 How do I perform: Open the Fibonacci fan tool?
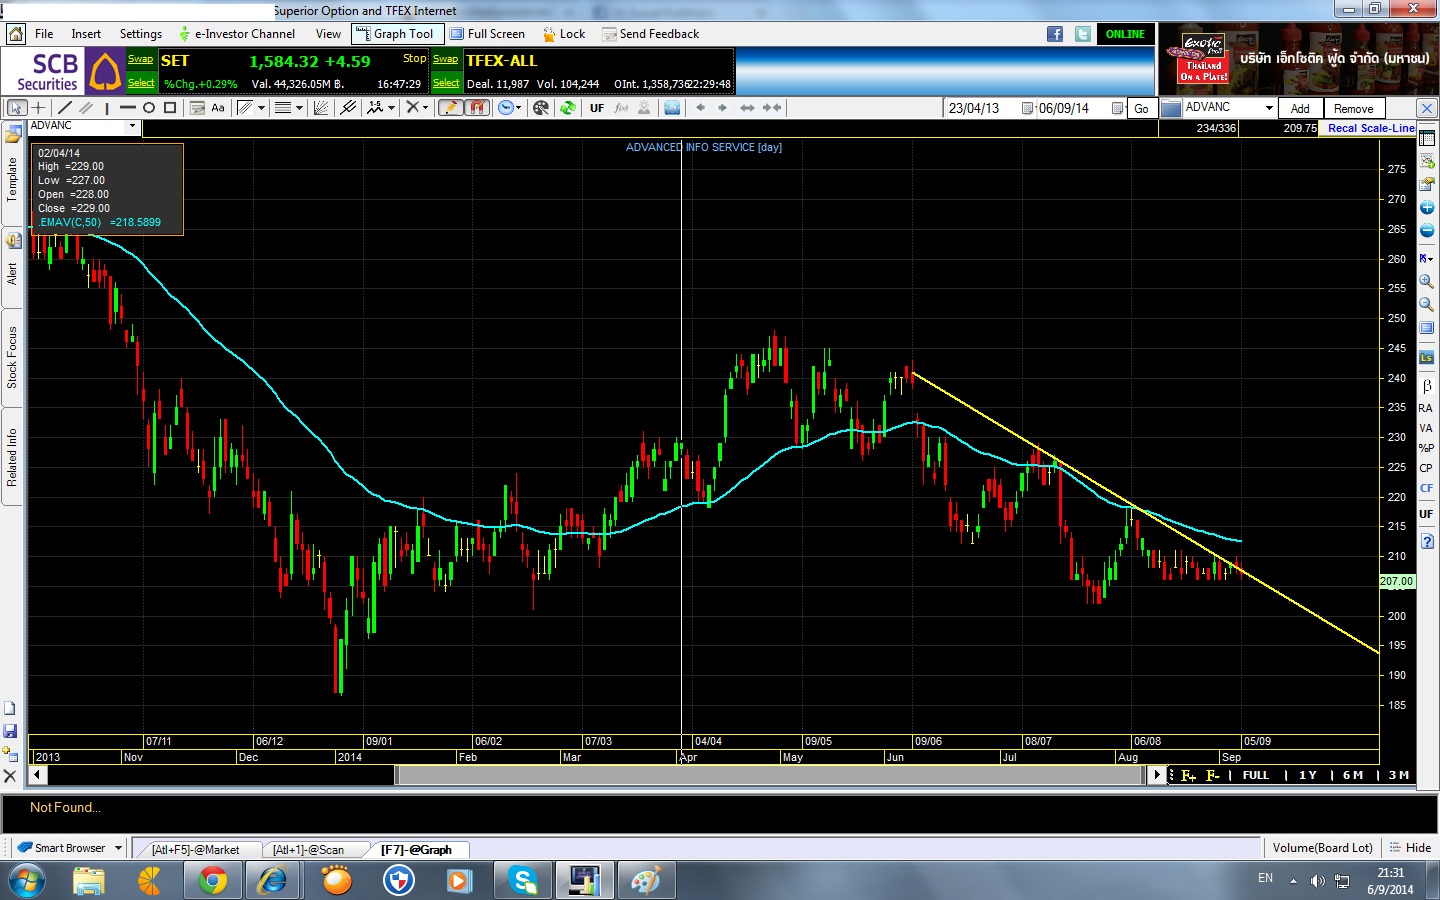click(x=321, y=108)
